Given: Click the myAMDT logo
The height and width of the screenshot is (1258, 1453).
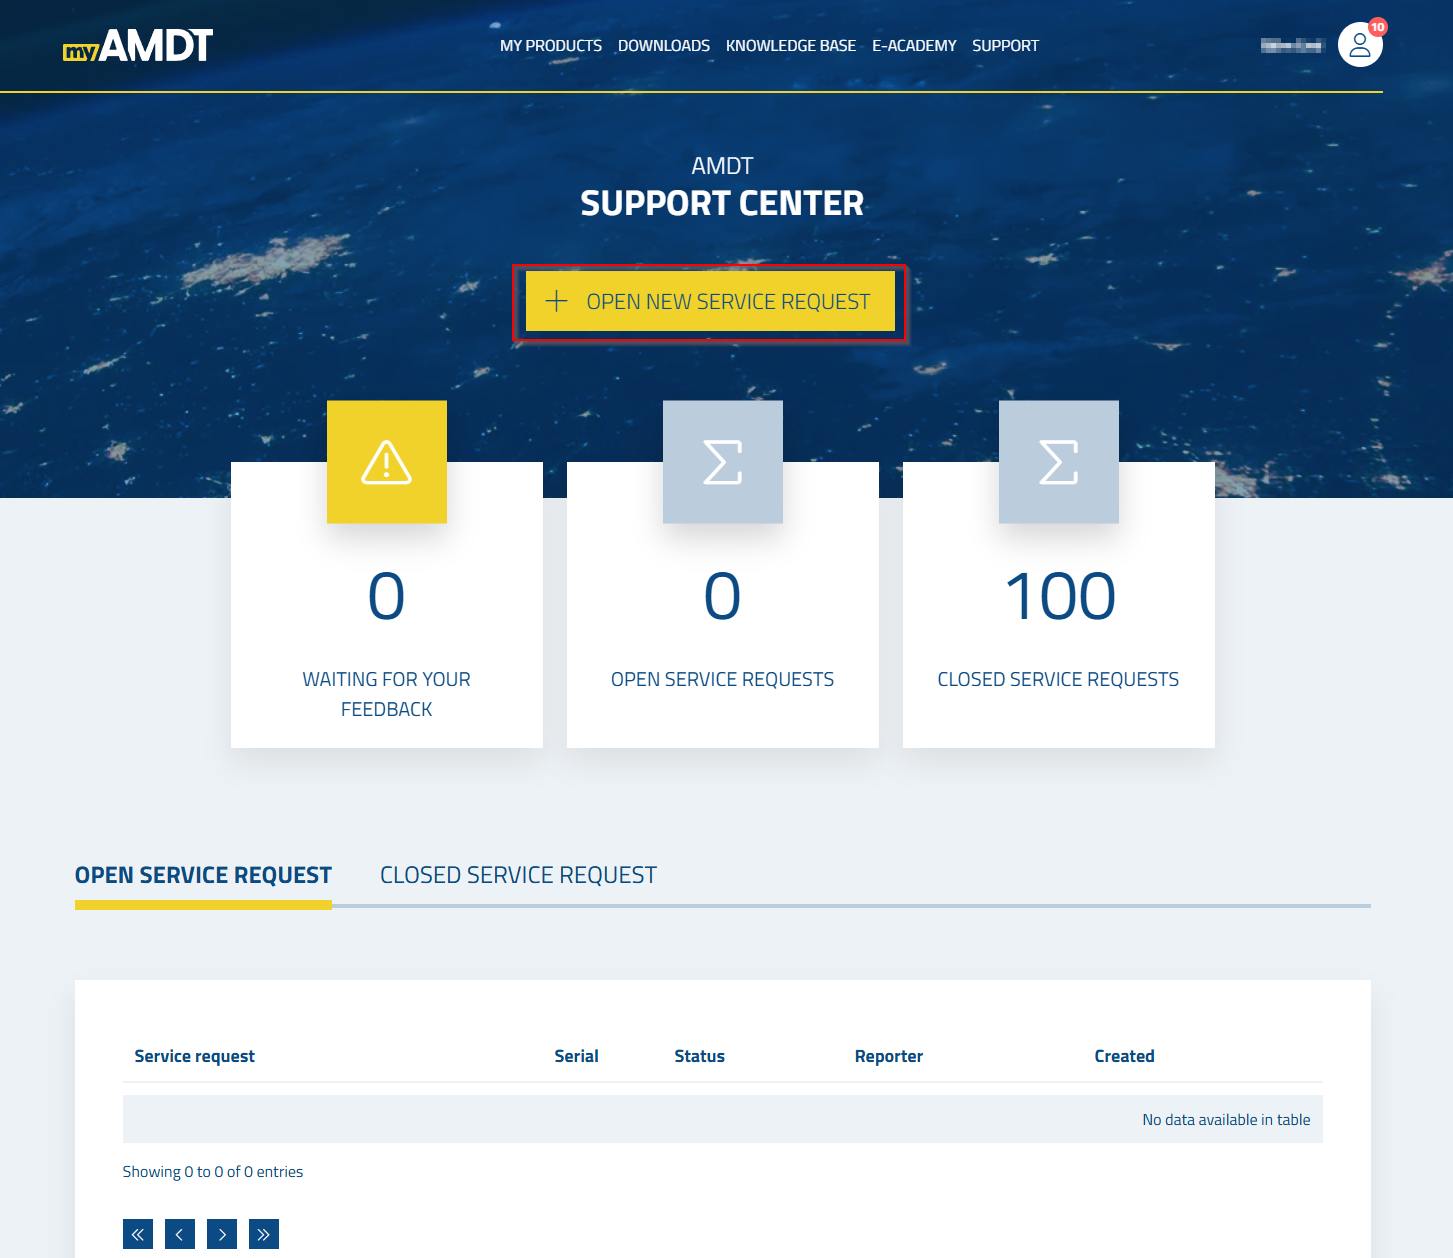Looking at the screenshot, I should point(138,46).
